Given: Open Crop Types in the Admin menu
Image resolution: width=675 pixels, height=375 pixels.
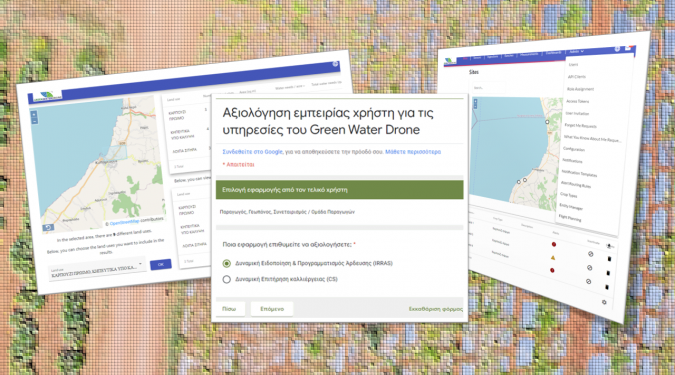Looking at the screenshot, I should pyautogui.click(x=568, y=195).
